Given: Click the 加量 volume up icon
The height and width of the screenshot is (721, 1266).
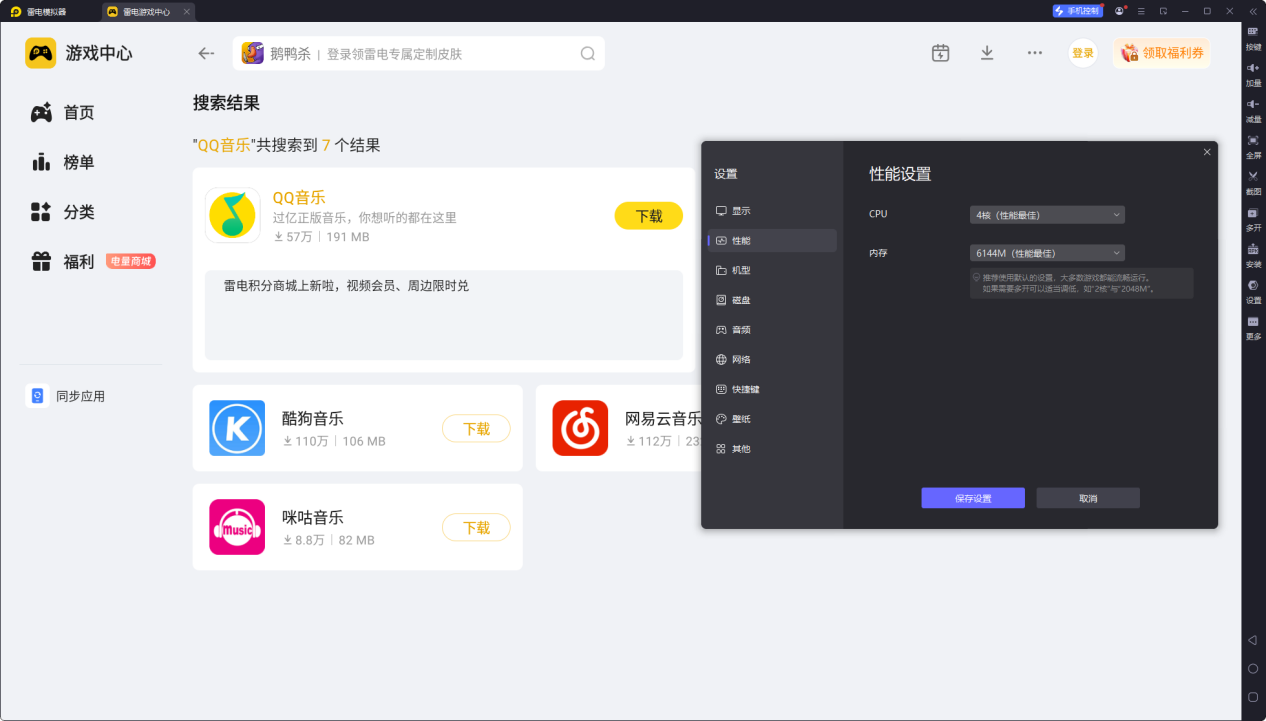Looking at the screenshot, I should point(1253,68).
